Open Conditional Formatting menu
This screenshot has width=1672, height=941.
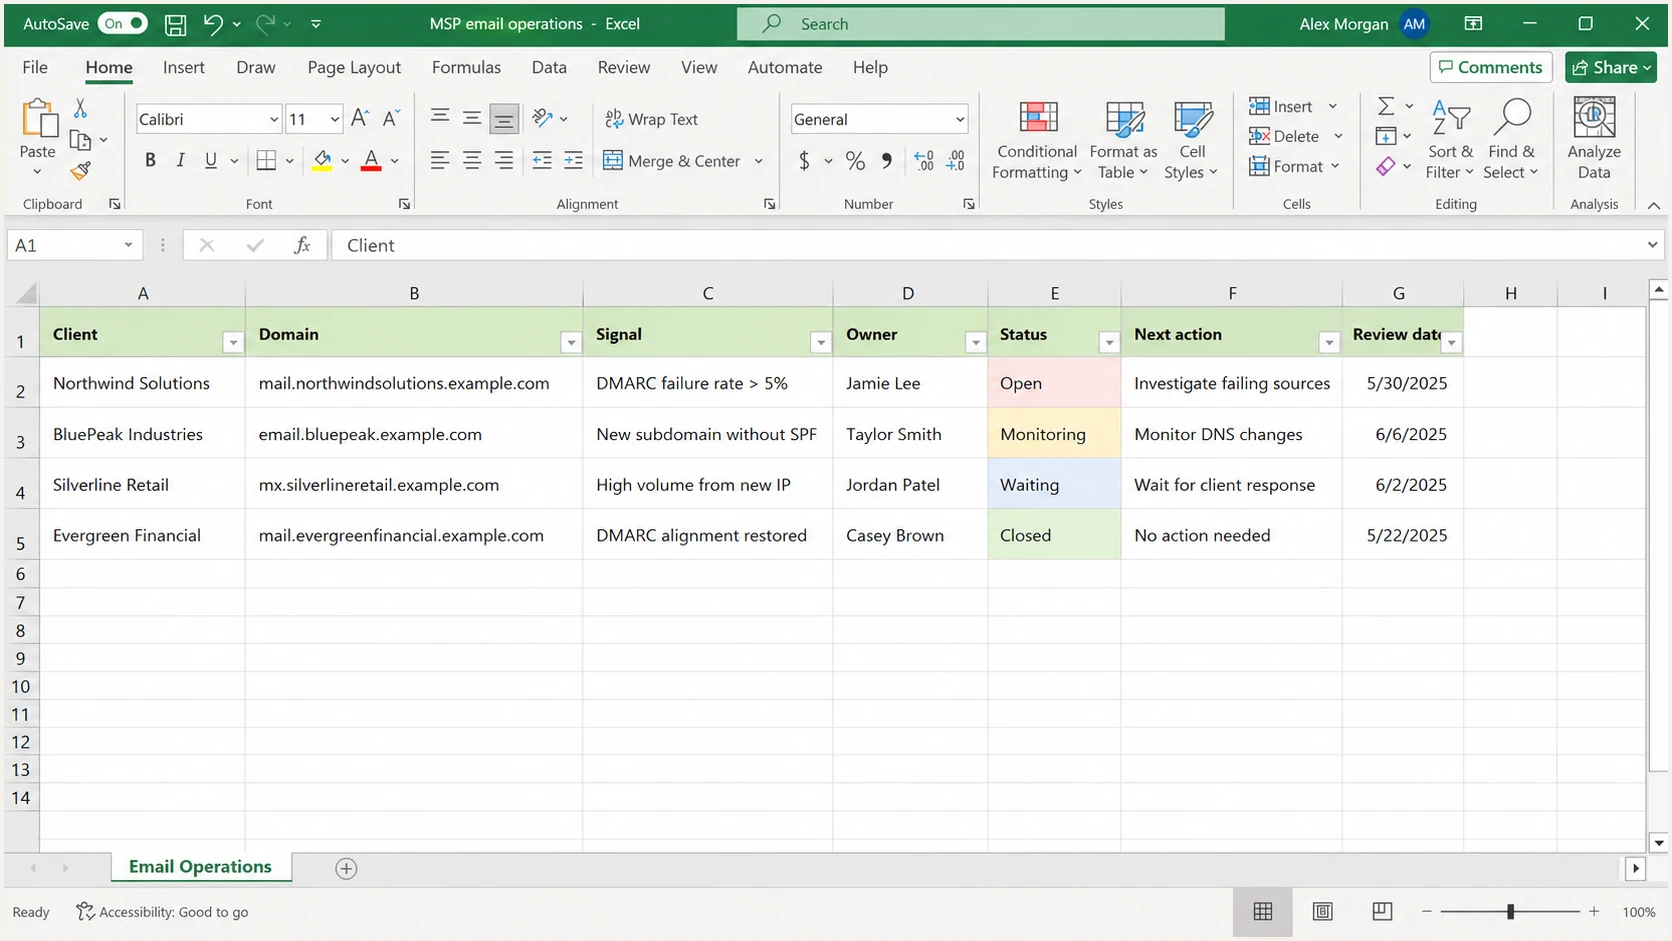[x=1037, y=139]
